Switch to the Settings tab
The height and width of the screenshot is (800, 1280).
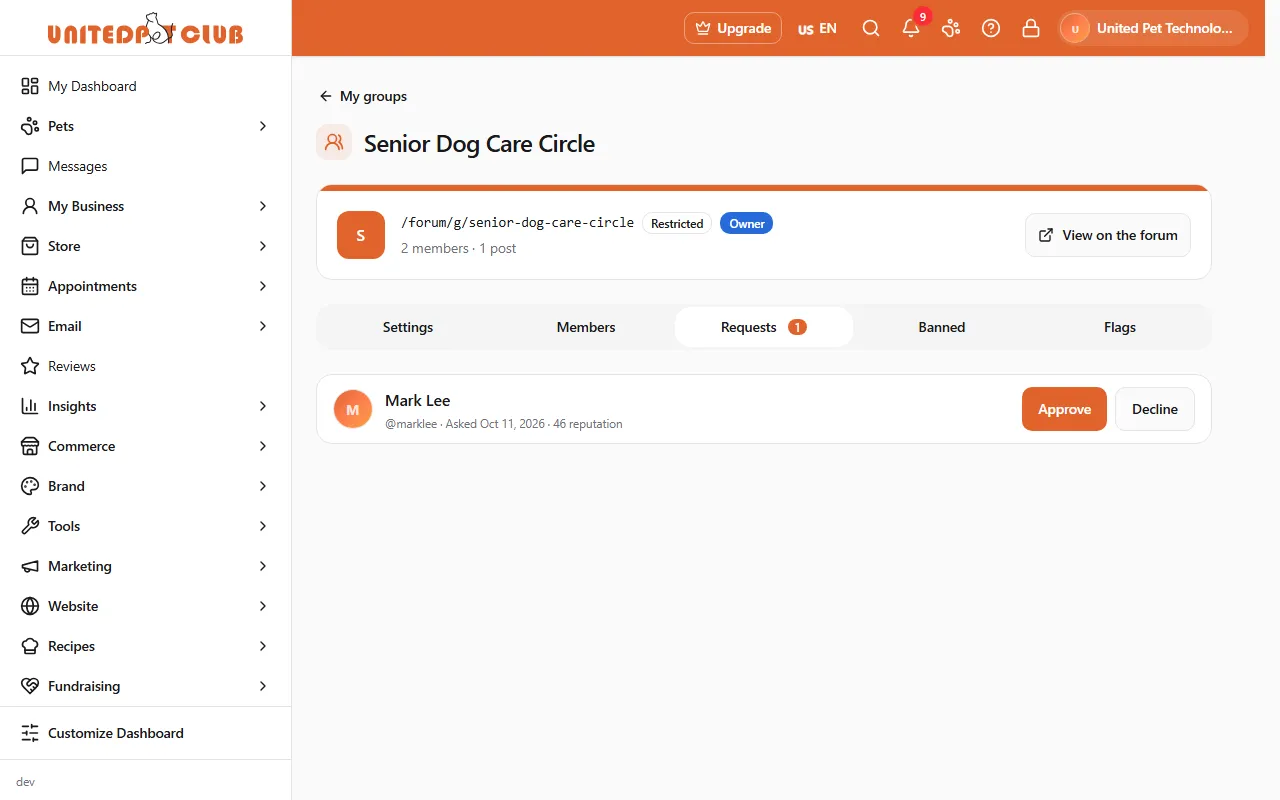pyautogui.click(x=408, y=327)
